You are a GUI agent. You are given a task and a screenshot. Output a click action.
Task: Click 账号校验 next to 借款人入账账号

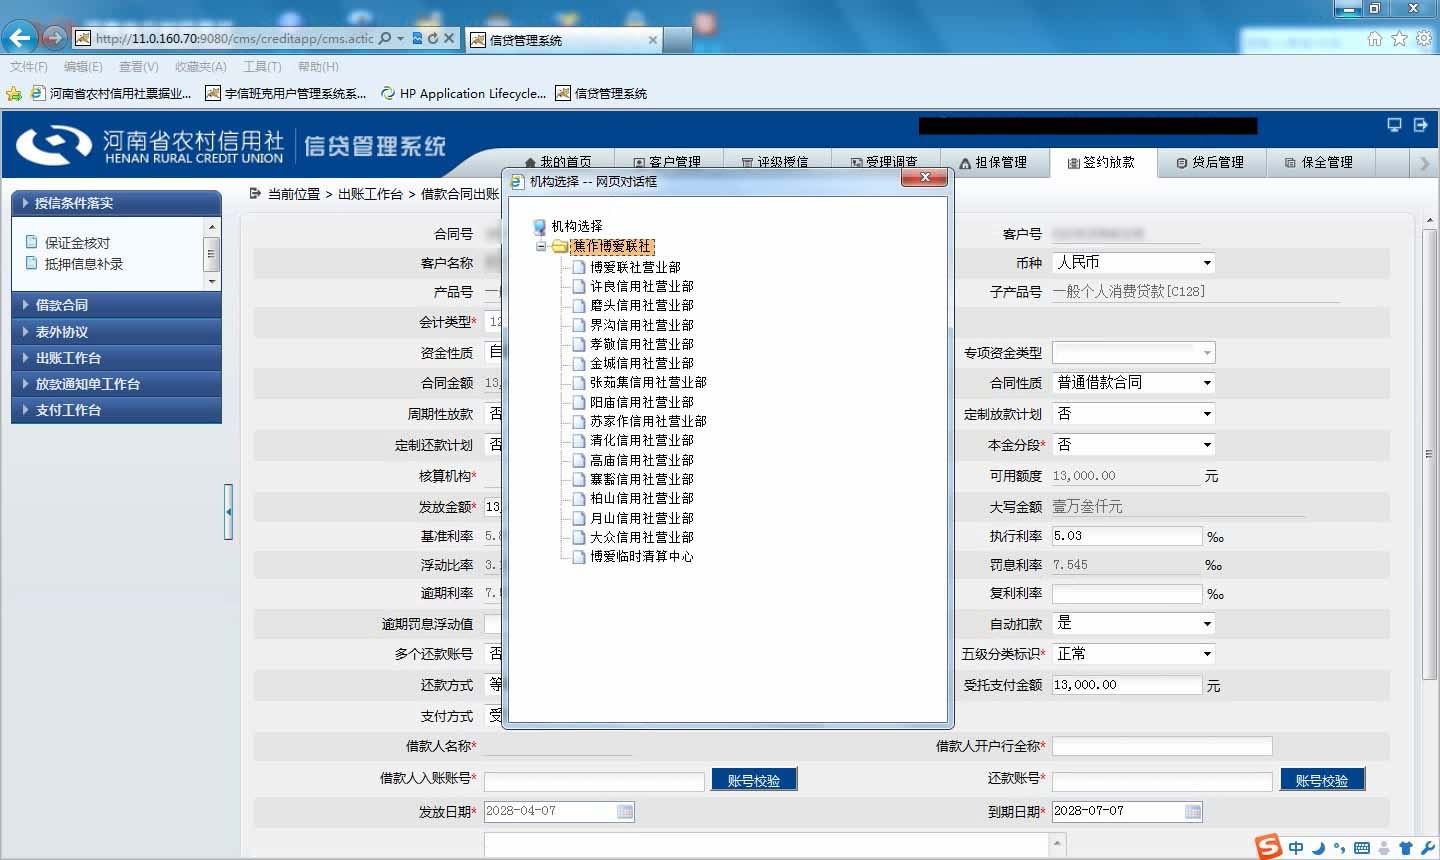point(754,780)
